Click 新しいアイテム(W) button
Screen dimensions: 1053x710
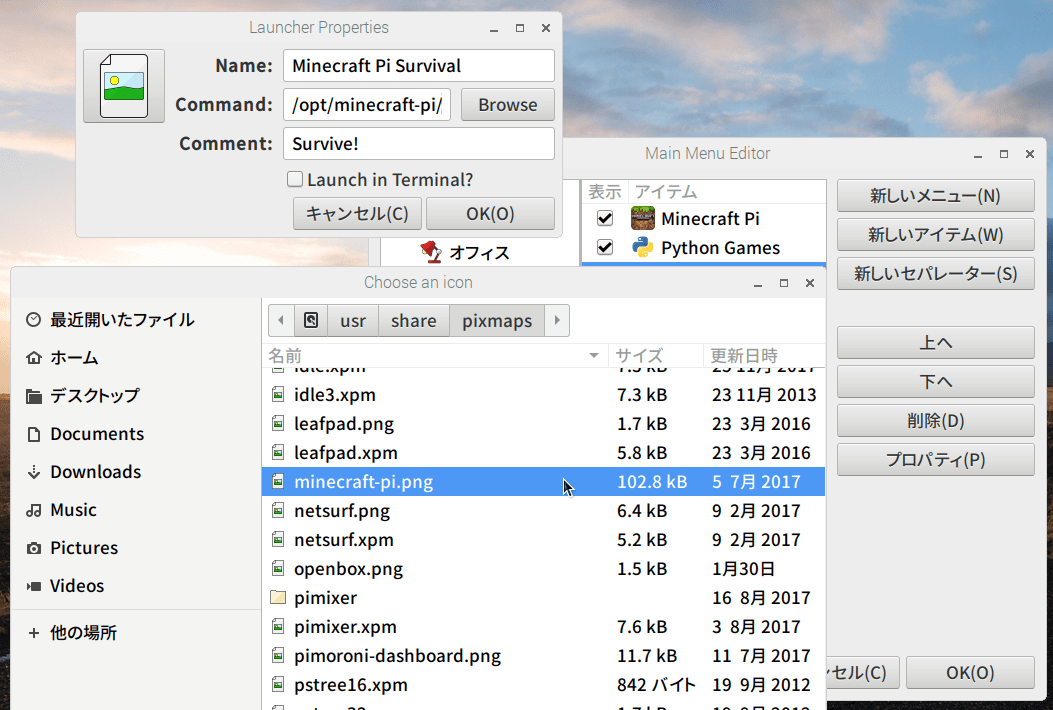click(x=935, y=234)
